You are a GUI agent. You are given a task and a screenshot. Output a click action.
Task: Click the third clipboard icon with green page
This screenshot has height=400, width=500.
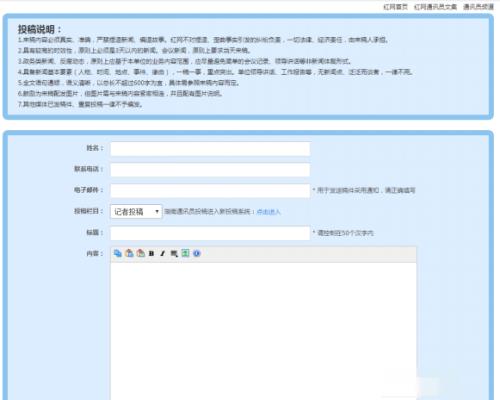141,253
